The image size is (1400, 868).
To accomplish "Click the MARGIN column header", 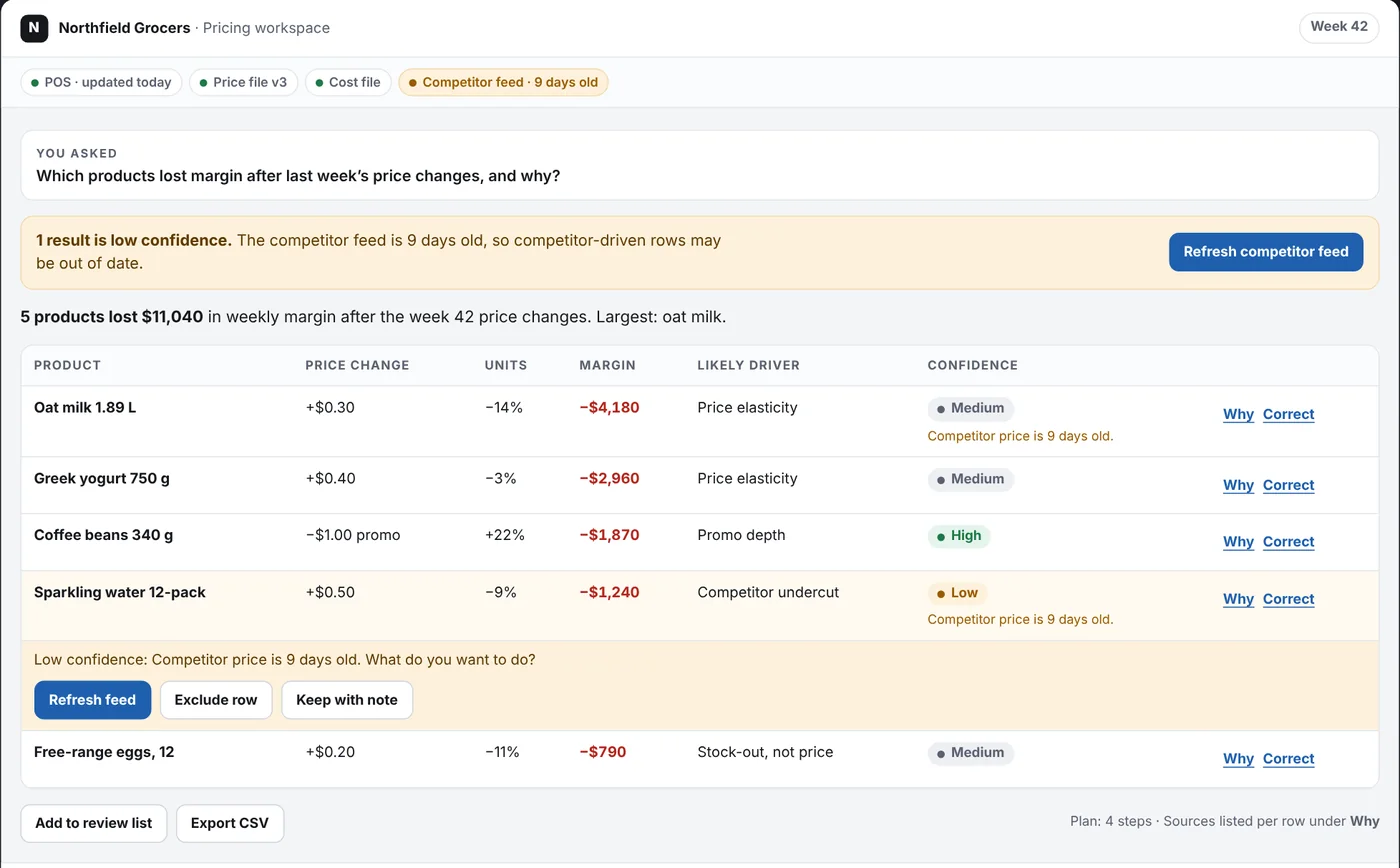I will (x=607, y=365).
